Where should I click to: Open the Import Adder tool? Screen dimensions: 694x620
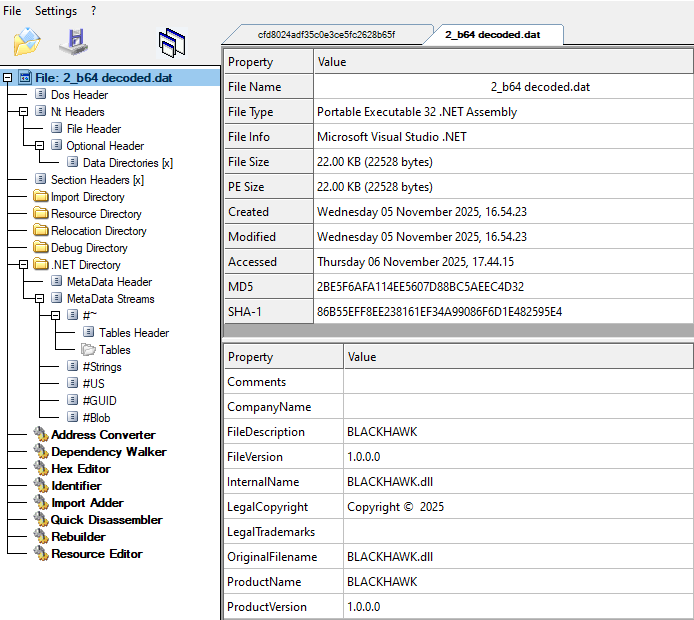[87, 503]
